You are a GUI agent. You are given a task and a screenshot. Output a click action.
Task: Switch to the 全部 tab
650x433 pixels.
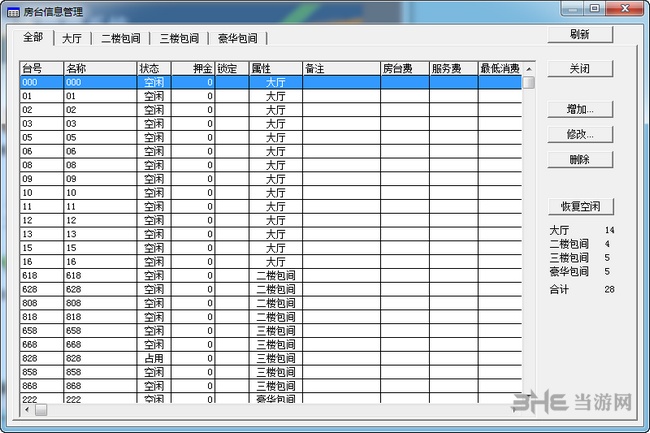click(x=33, y=38)
